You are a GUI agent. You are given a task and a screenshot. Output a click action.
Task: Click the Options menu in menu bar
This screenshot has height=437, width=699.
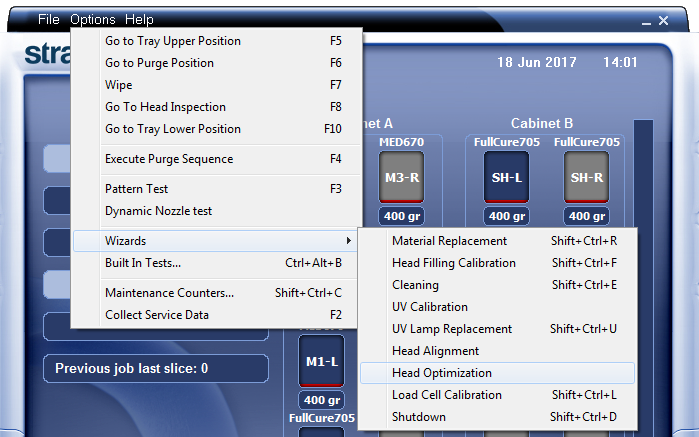tap(93, 19)
